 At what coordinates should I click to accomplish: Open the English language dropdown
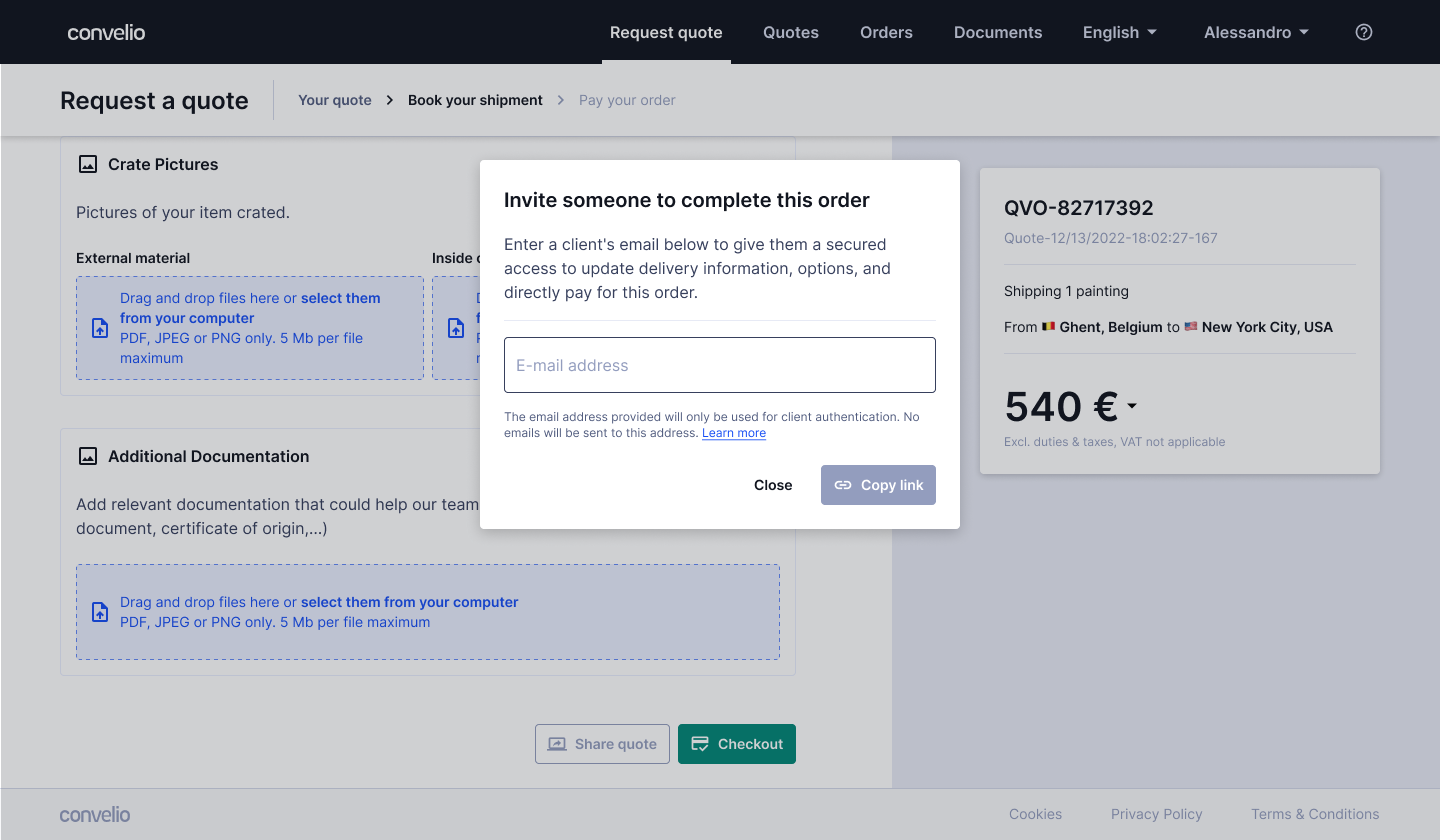coord(1120,32)
